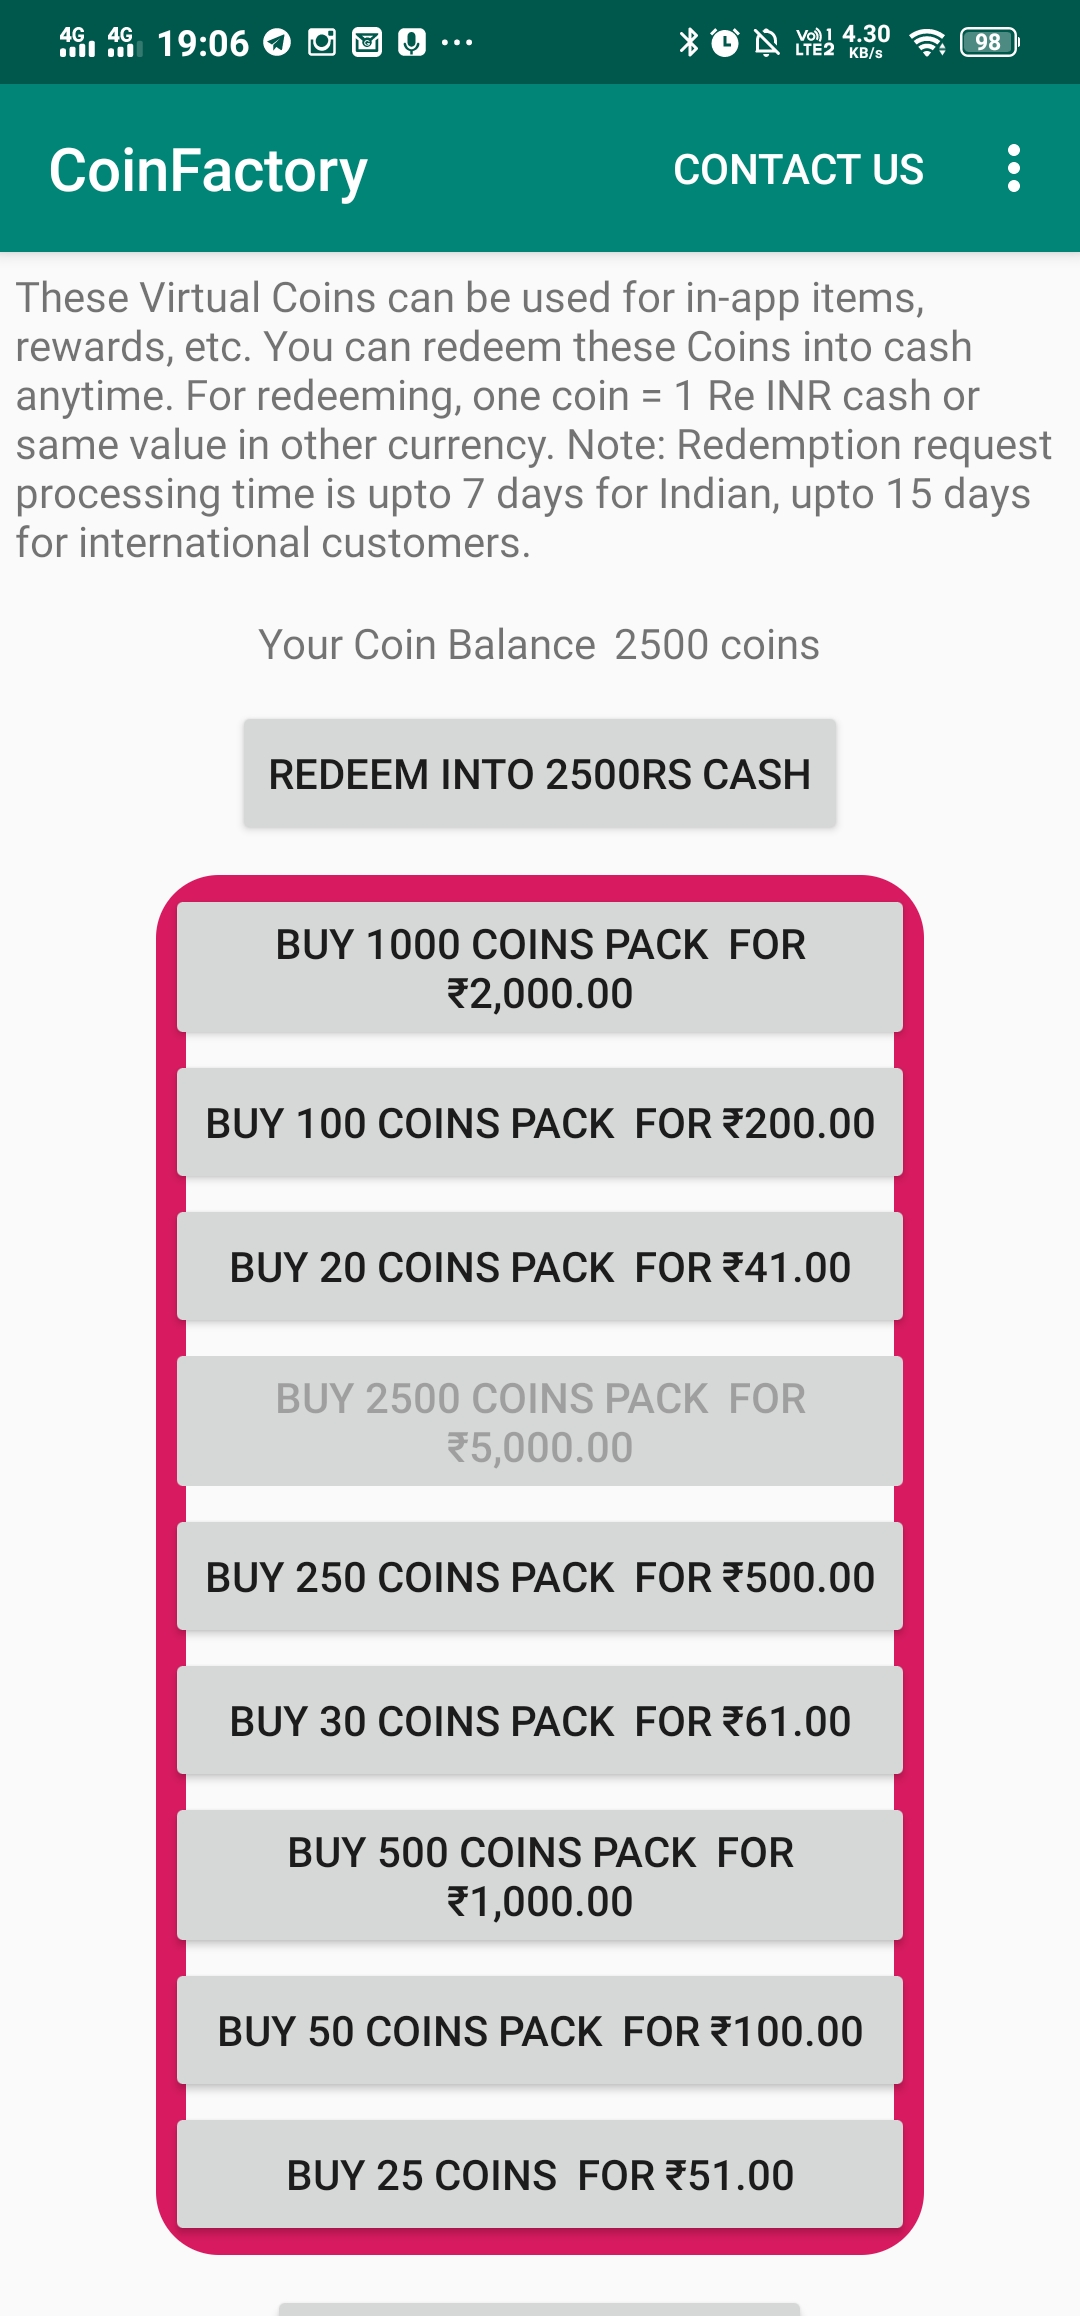Screen dimensions: 1080x2316
Task: Tap the CoinFactory app title
Action: pos(209,171)
